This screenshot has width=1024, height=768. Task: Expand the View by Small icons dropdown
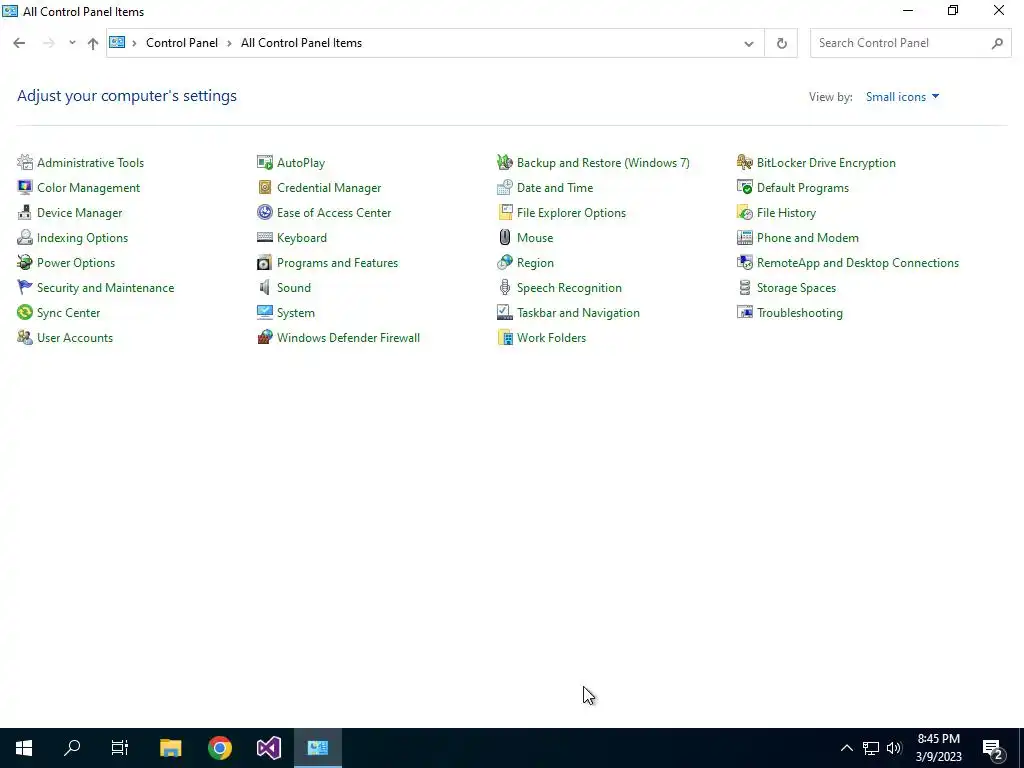pyautogui.click(x=903, y=97)
